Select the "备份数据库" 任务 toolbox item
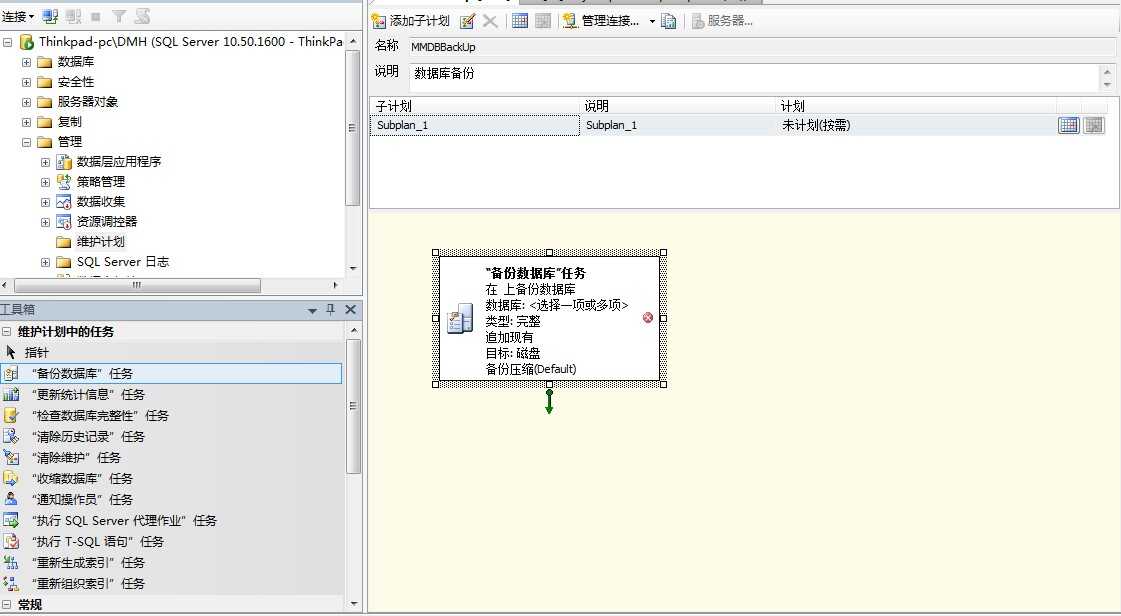Image resolution: width=1121 pixels, height=616 pixels. coord(172,373)
